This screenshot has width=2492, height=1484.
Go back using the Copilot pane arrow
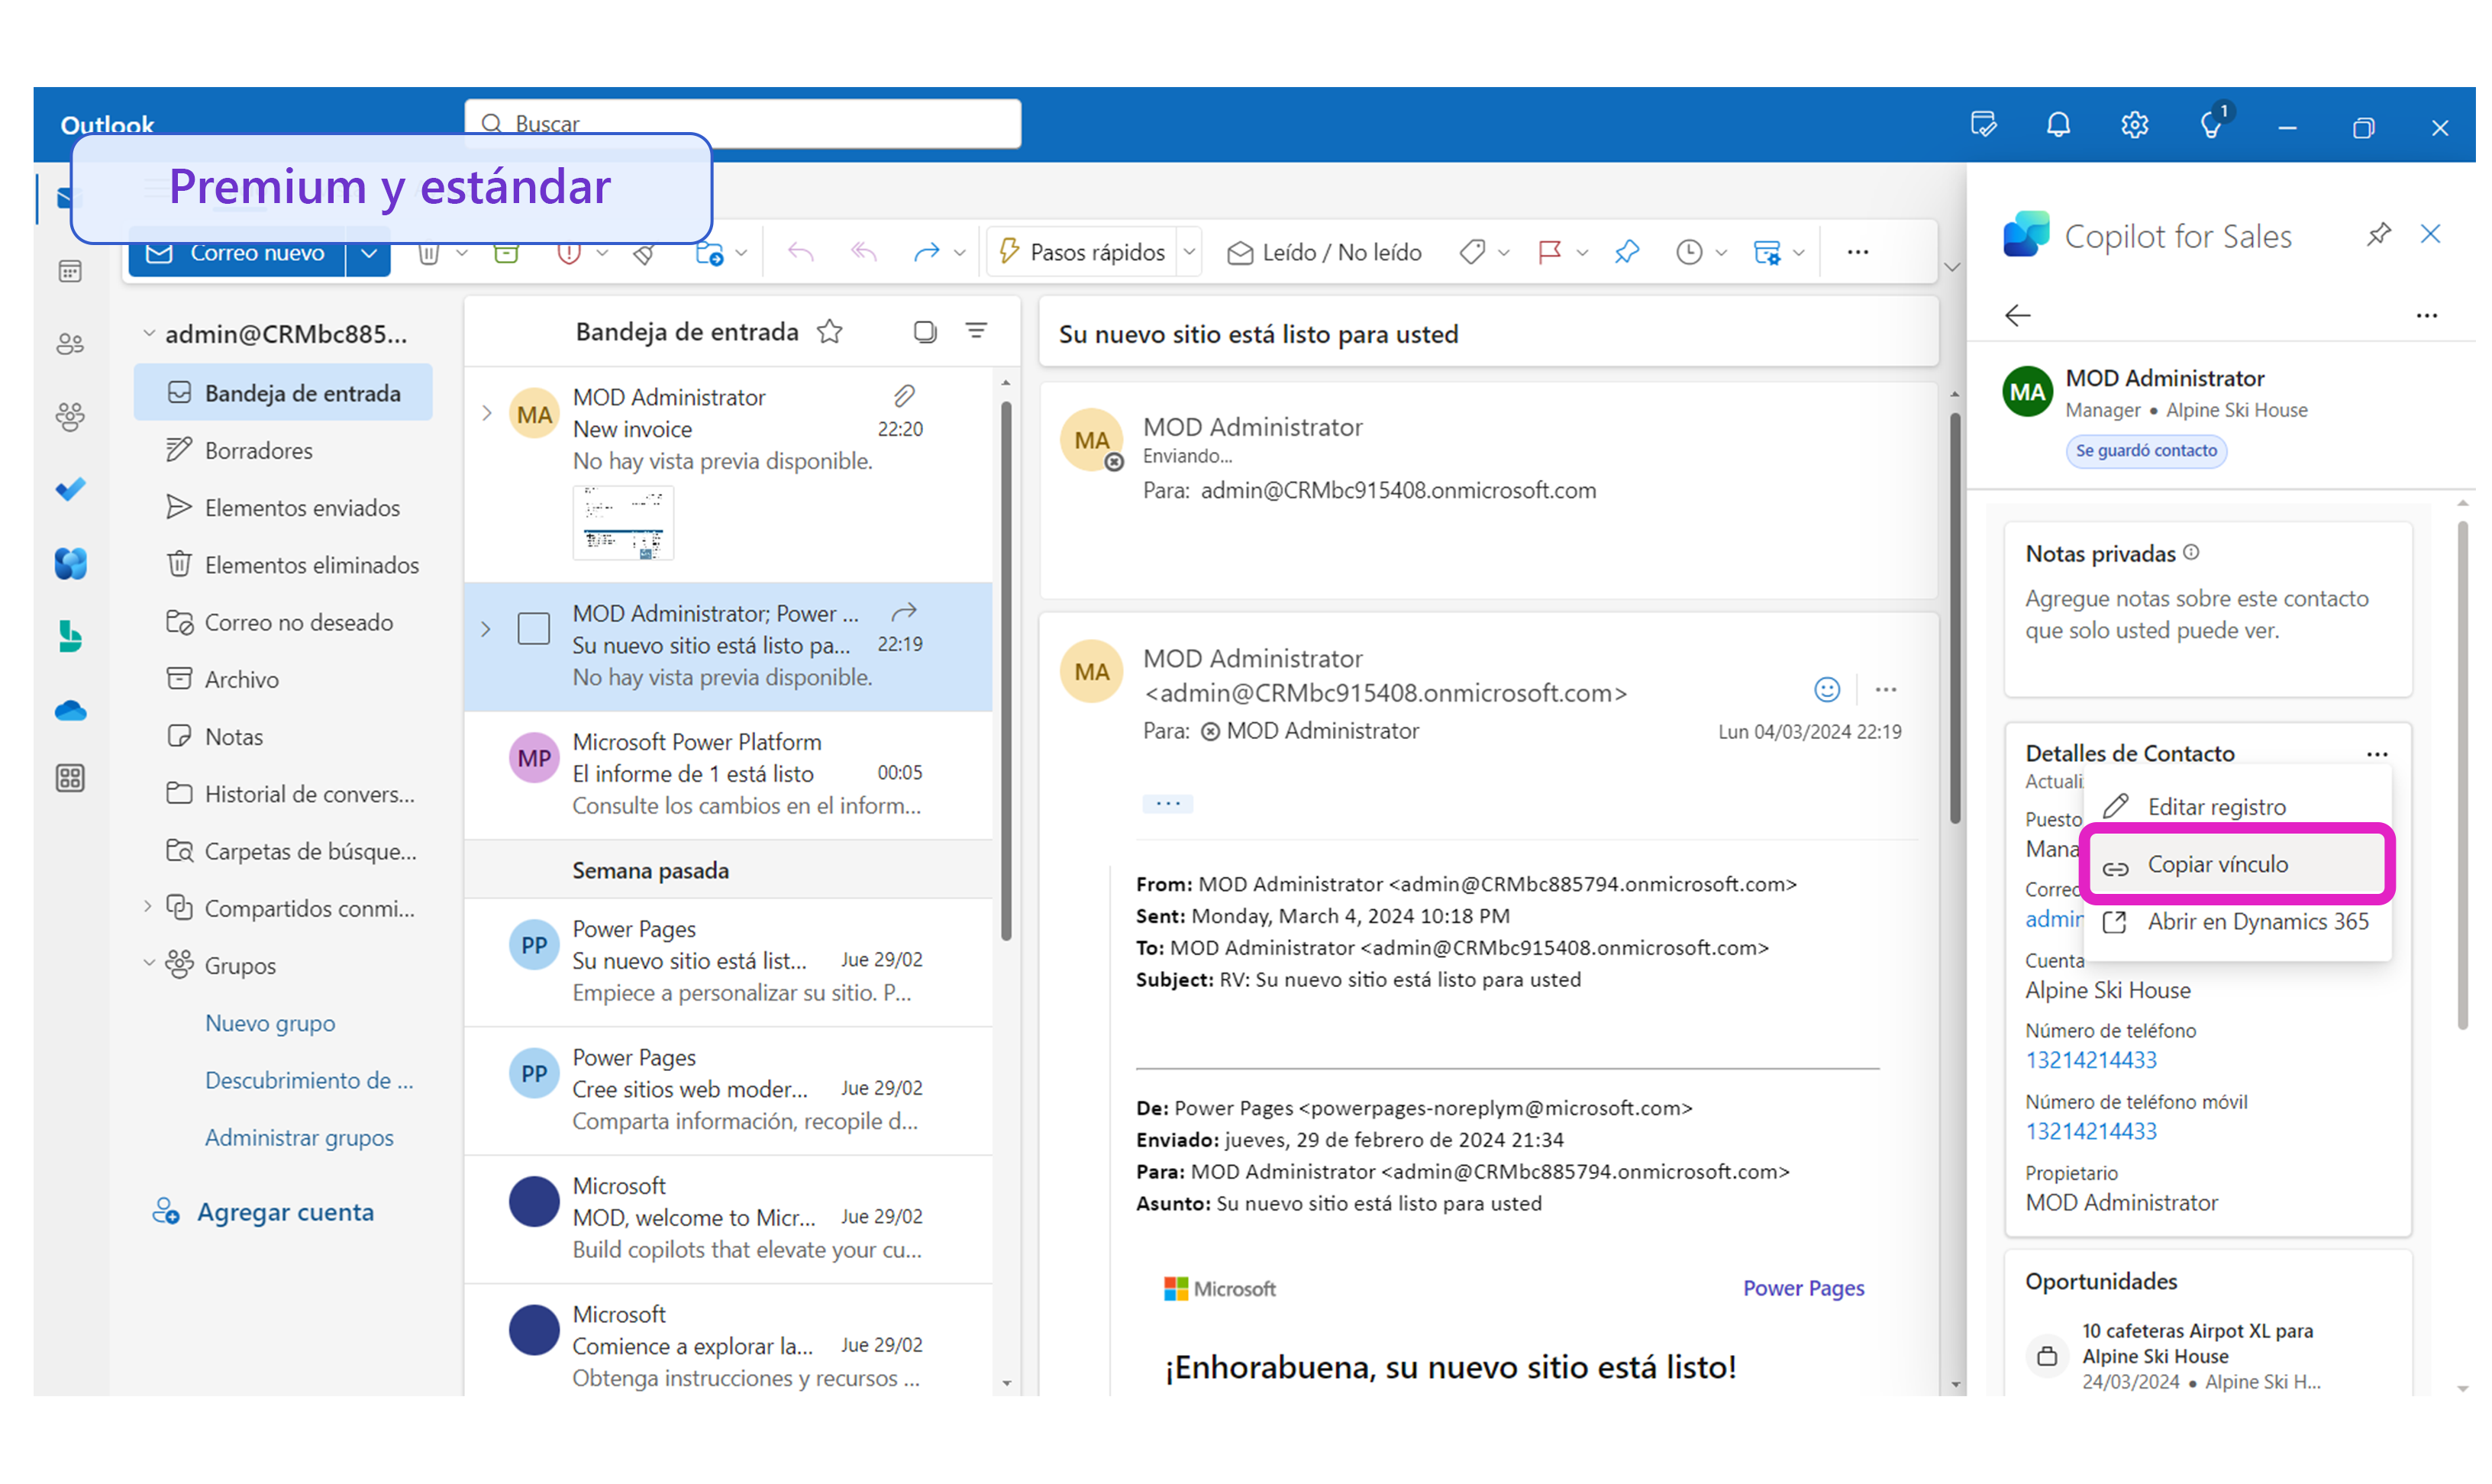2017,316
